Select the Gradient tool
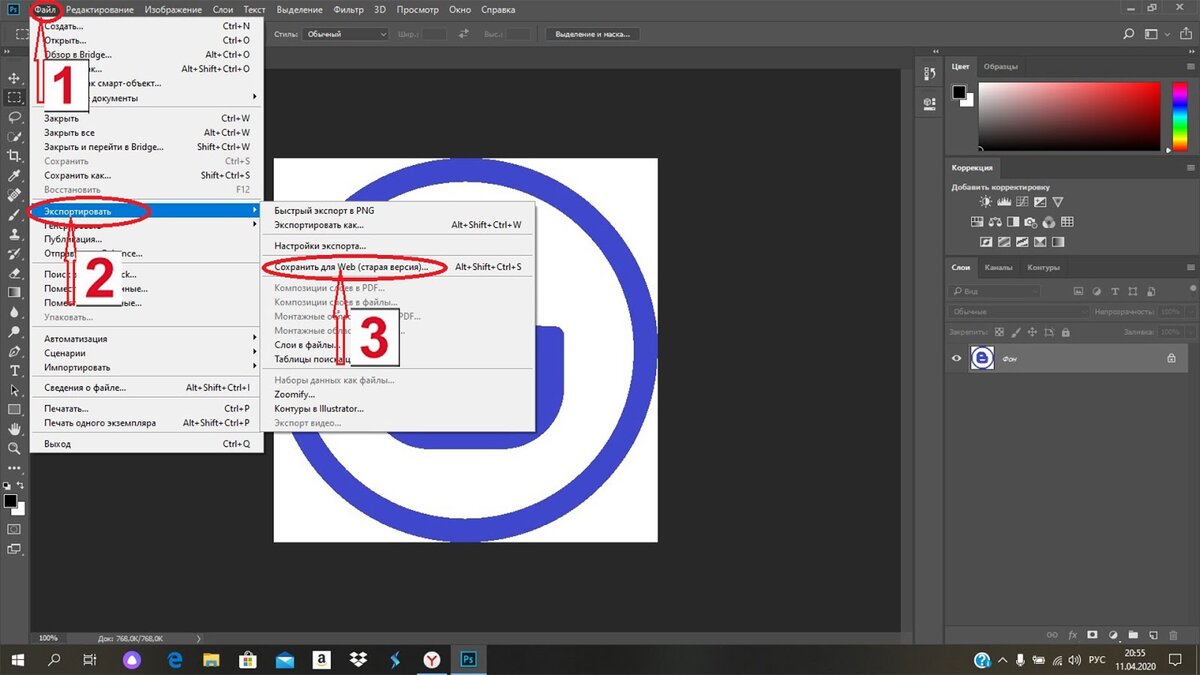 click(x=14, y=293)
